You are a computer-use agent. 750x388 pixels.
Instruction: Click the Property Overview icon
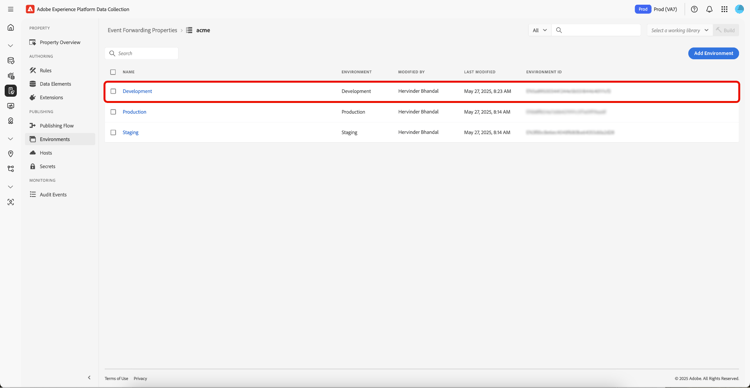pos(33,42)
